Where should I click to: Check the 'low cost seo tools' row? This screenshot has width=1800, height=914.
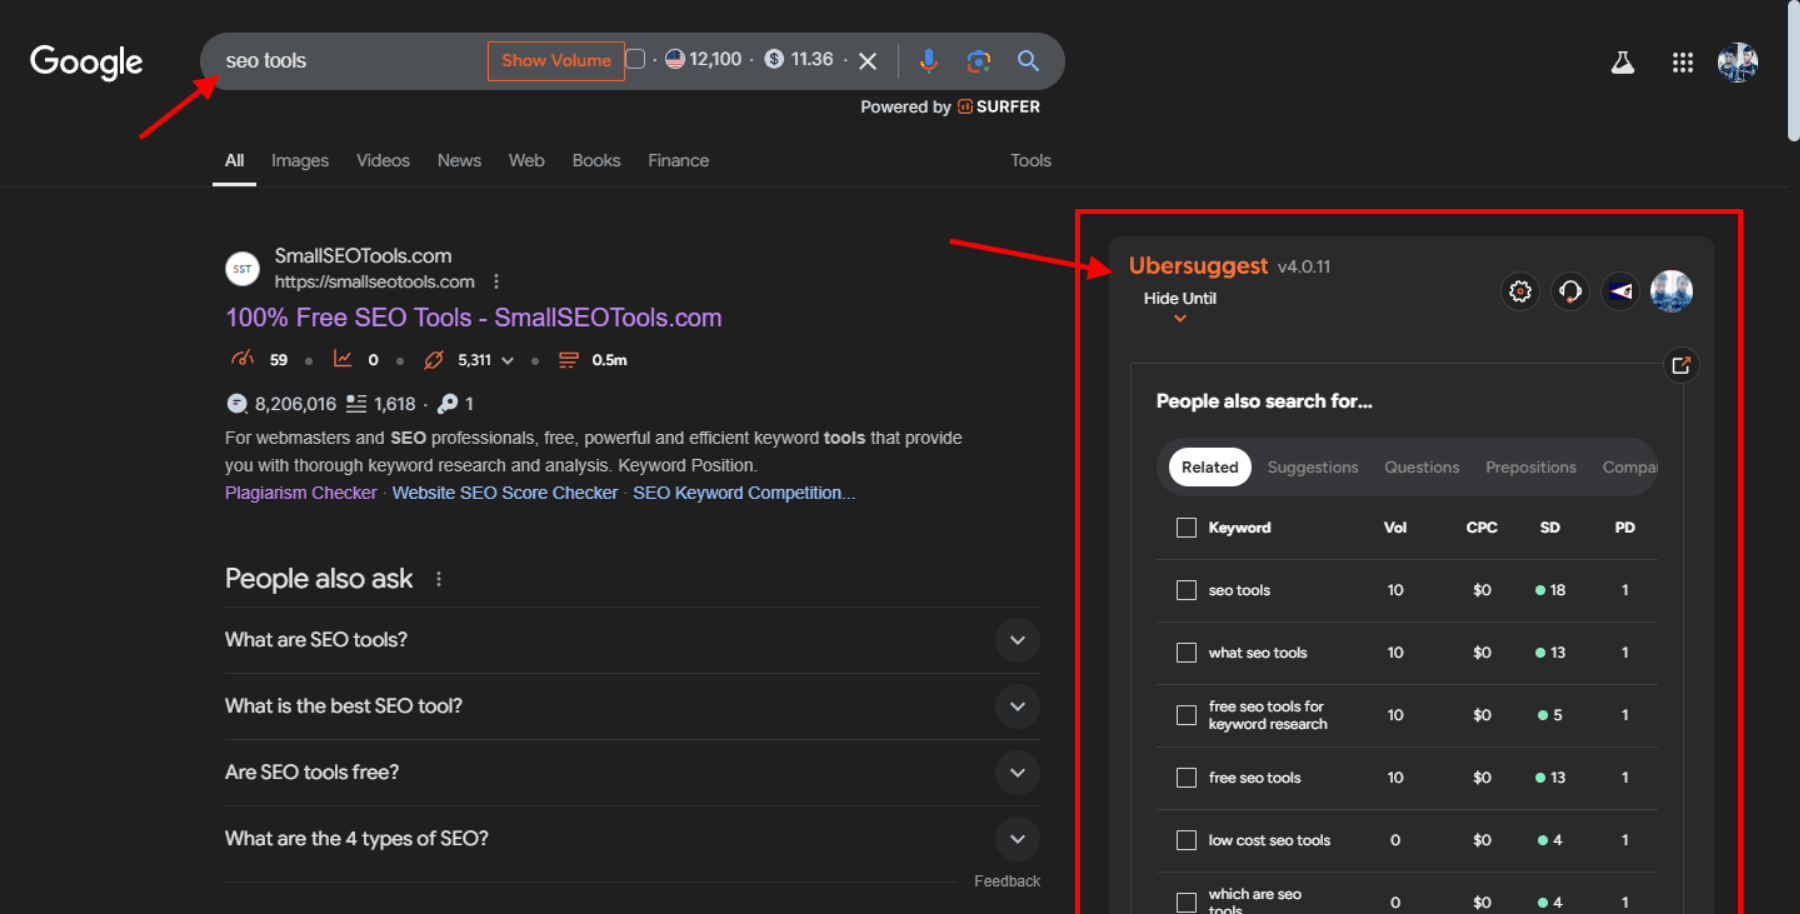tap(1186, 840)
